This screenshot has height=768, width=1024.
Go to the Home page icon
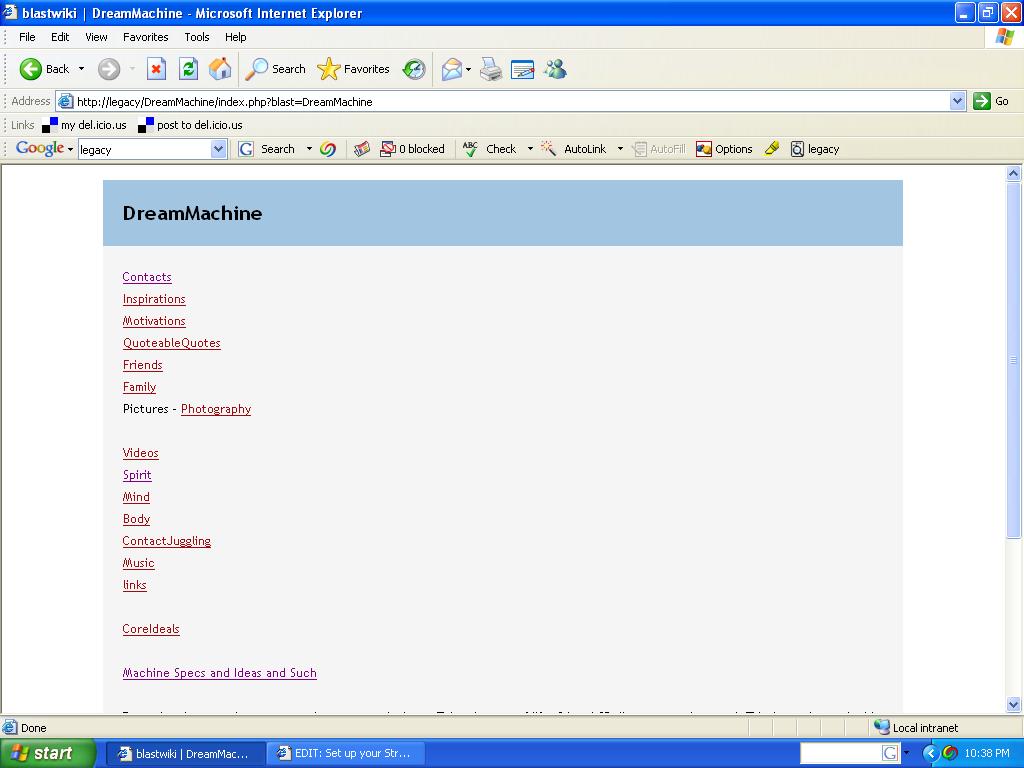pyautogui.click(x=220, y=69)
